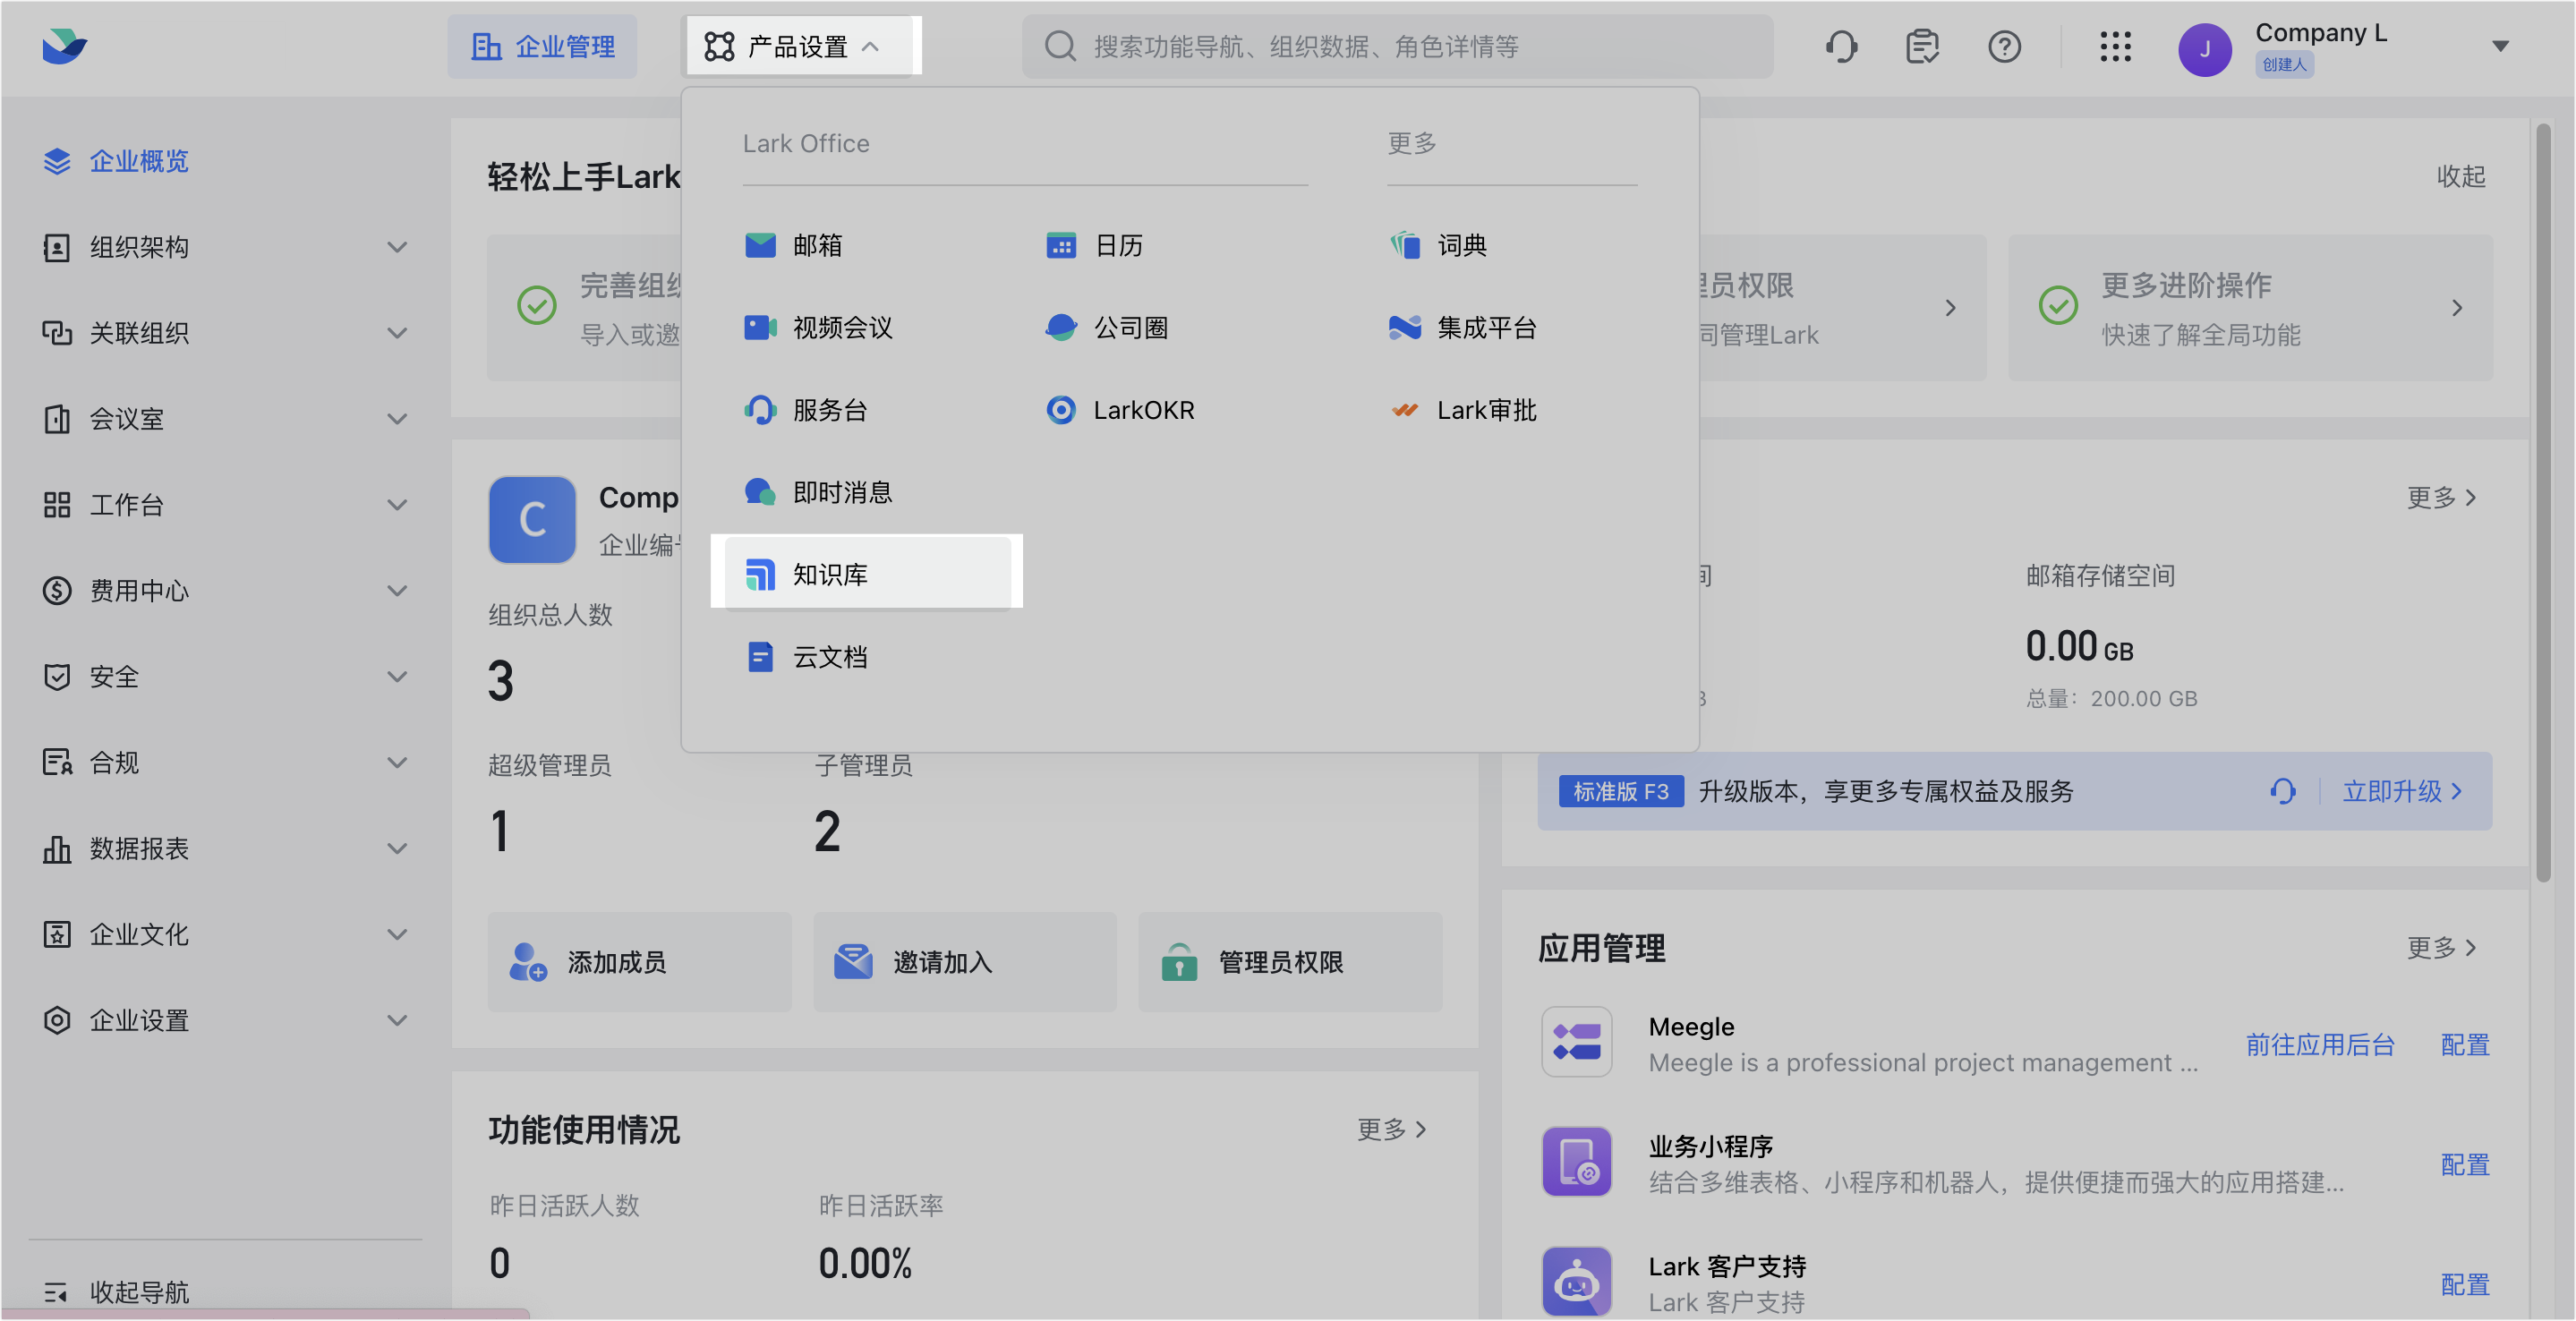2576x1321 pixels.
Task: Open 更多 above 邮箱存储空间
Action: [2441, 497]
